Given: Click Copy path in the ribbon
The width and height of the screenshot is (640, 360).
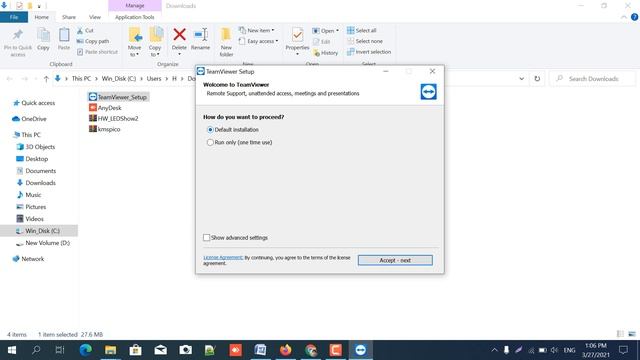Looking at the screenshot, I should click(x=93, y=41).
